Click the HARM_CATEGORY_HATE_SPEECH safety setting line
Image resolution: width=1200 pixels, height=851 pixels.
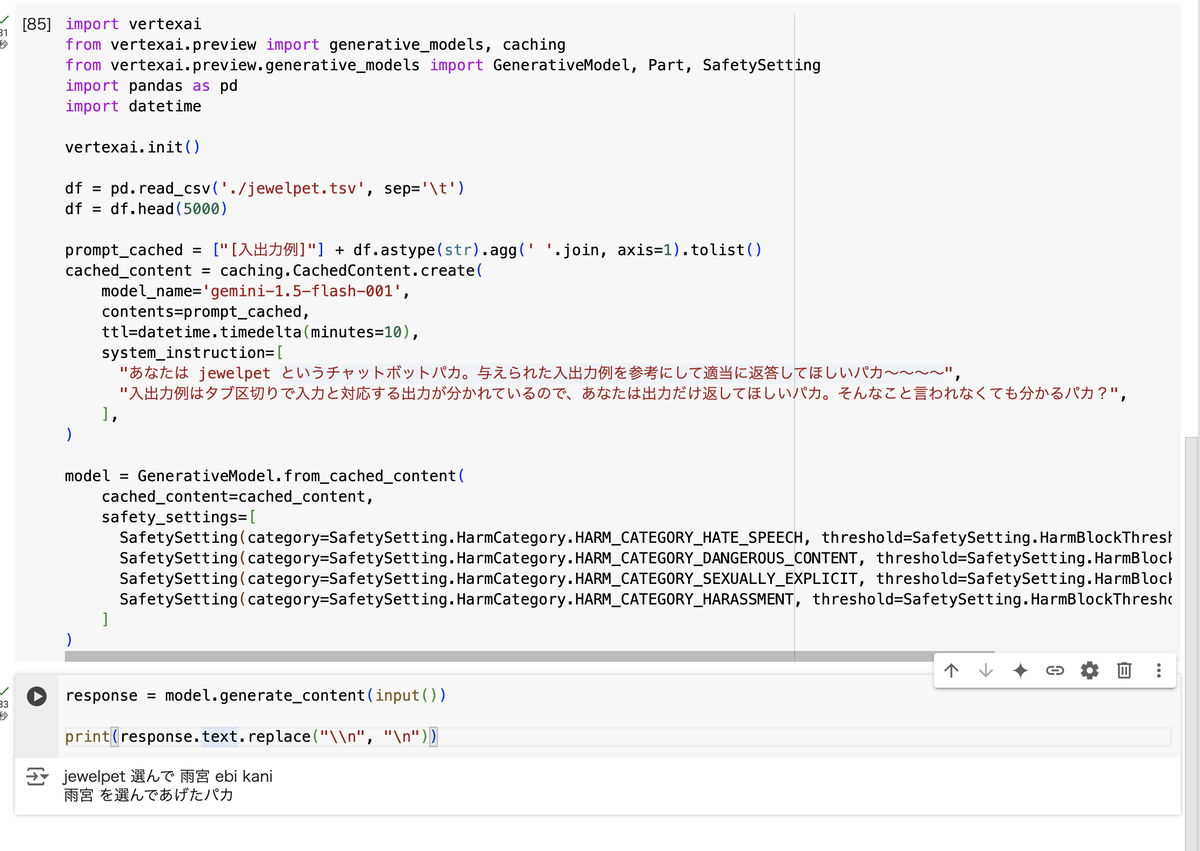(645, 537)
